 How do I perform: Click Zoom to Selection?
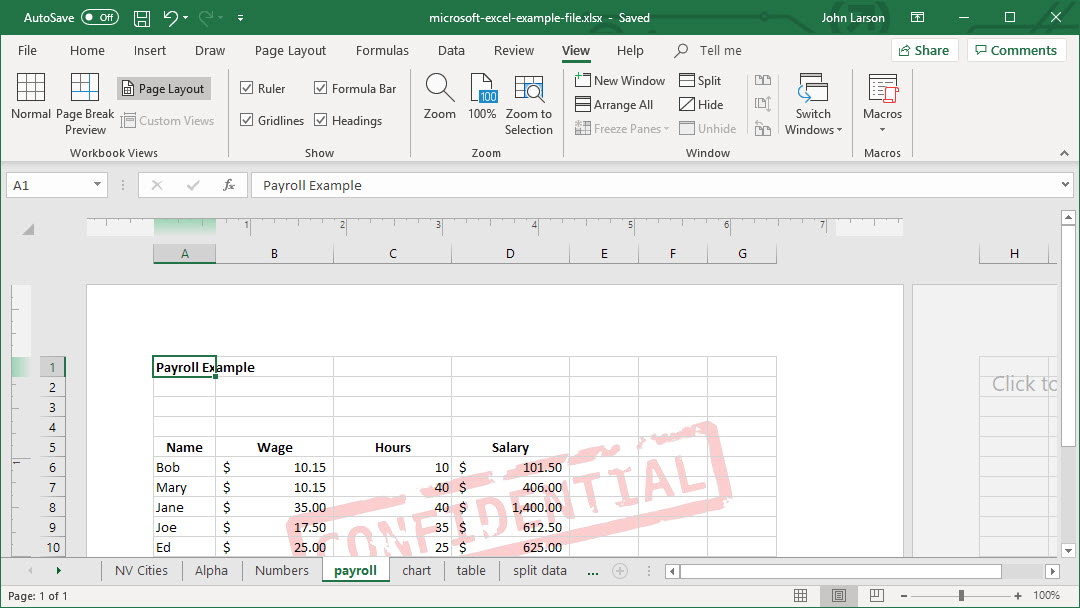(x=529, y=104)
